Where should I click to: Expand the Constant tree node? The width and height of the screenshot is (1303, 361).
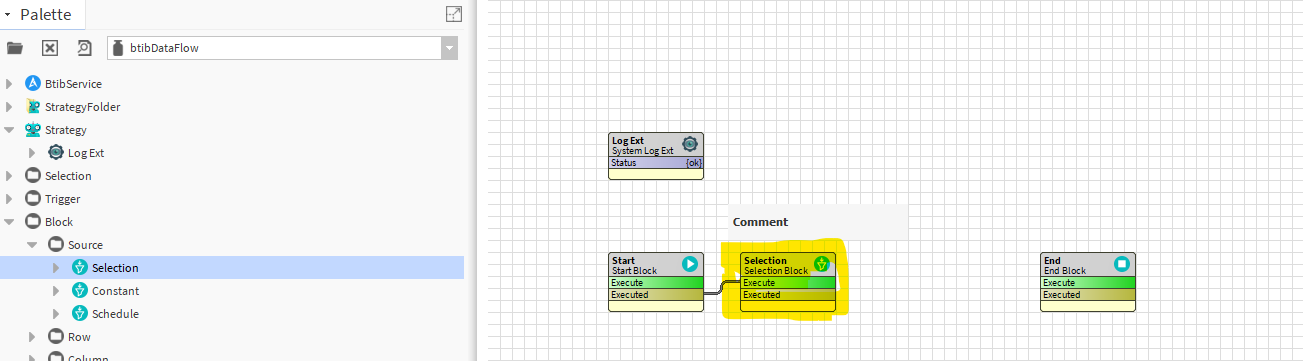tap(56, 291)
